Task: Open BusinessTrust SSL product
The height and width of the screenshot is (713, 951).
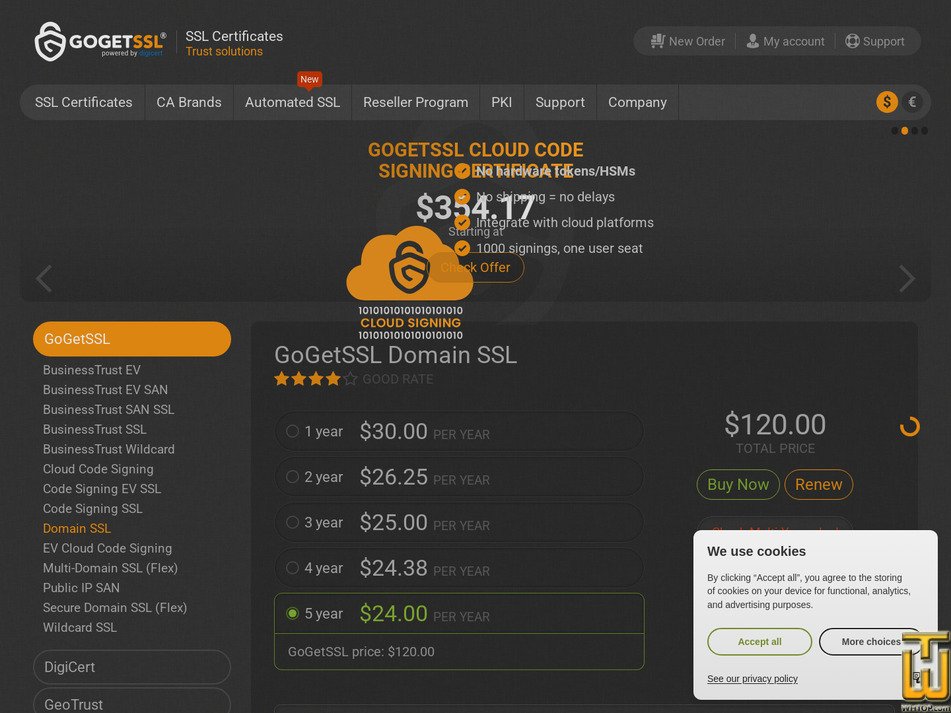Action: click(95, 429)
